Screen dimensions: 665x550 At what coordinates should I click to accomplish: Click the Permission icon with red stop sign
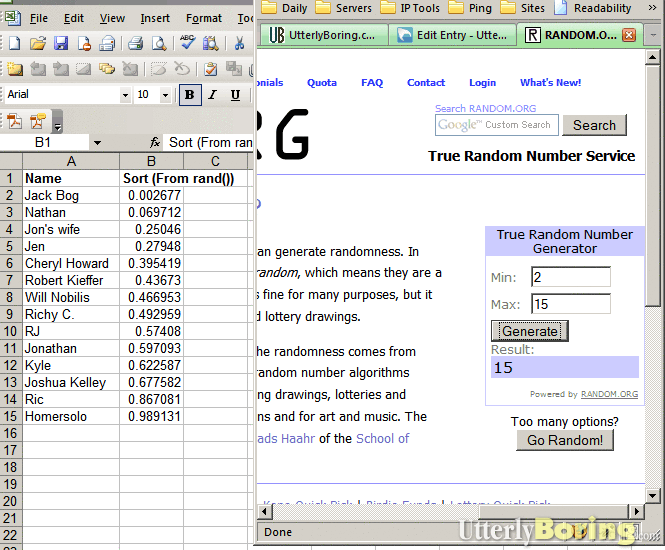[x=84, y=43]
